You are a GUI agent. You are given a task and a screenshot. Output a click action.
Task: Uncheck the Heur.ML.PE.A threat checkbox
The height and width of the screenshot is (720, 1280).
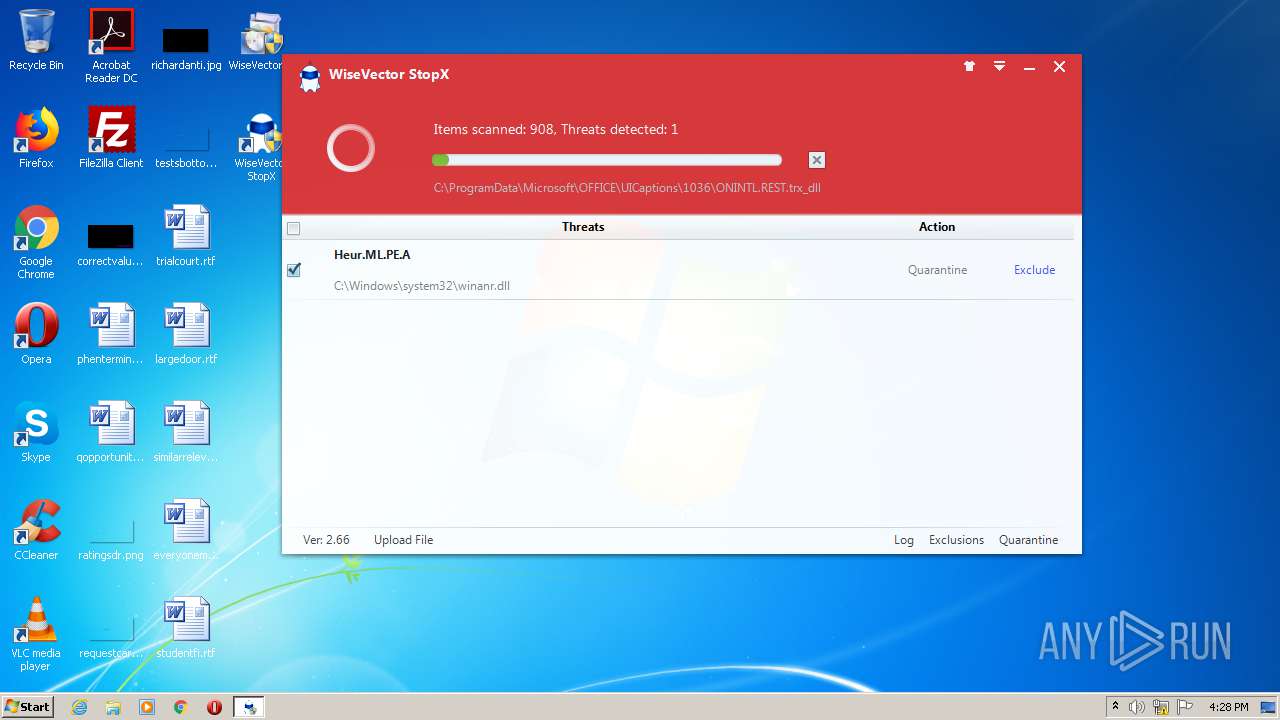pos(294,270)
